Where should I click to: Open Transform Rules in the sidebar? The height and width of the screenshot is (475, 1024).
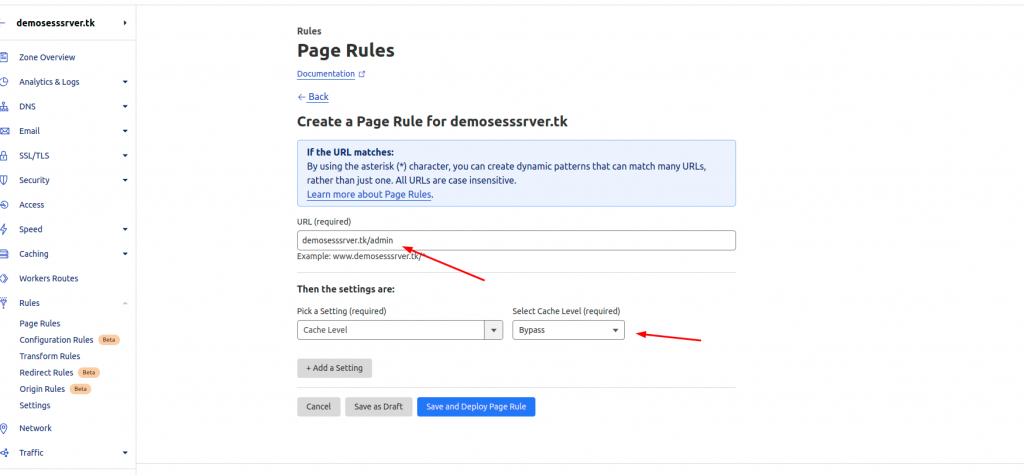pyautogui.click(x=50, y=356)
